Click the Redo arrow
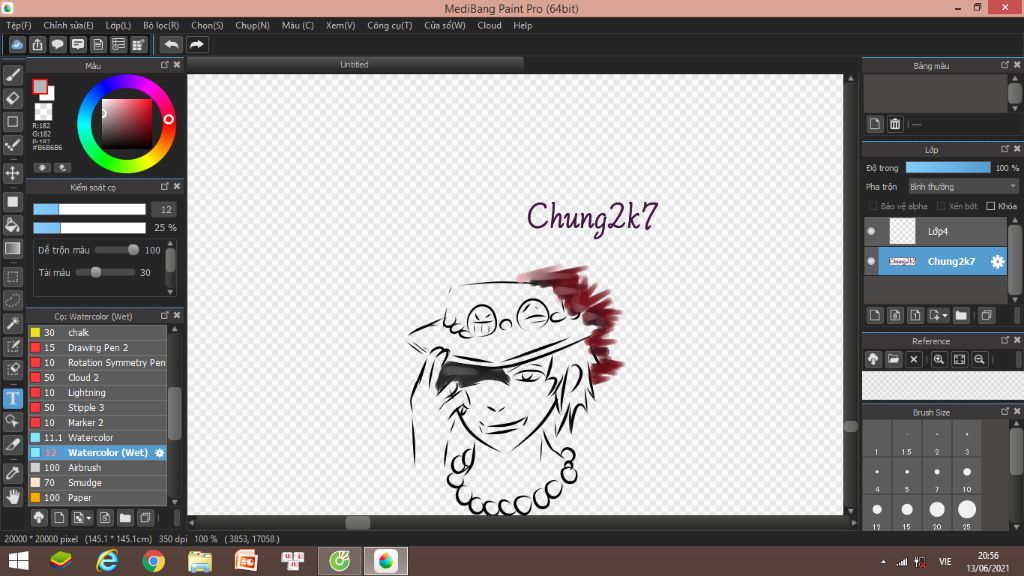 point(196,44)
